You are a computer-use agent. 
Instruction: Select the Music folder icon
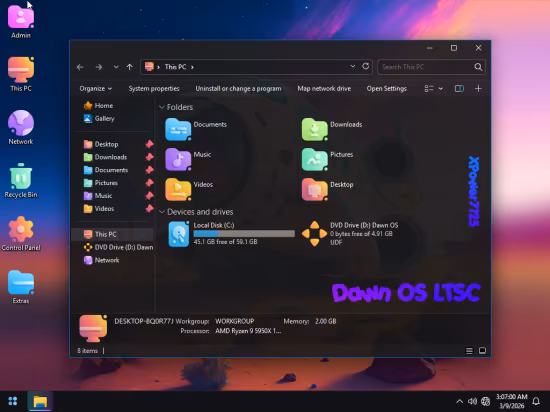(178, 159)
